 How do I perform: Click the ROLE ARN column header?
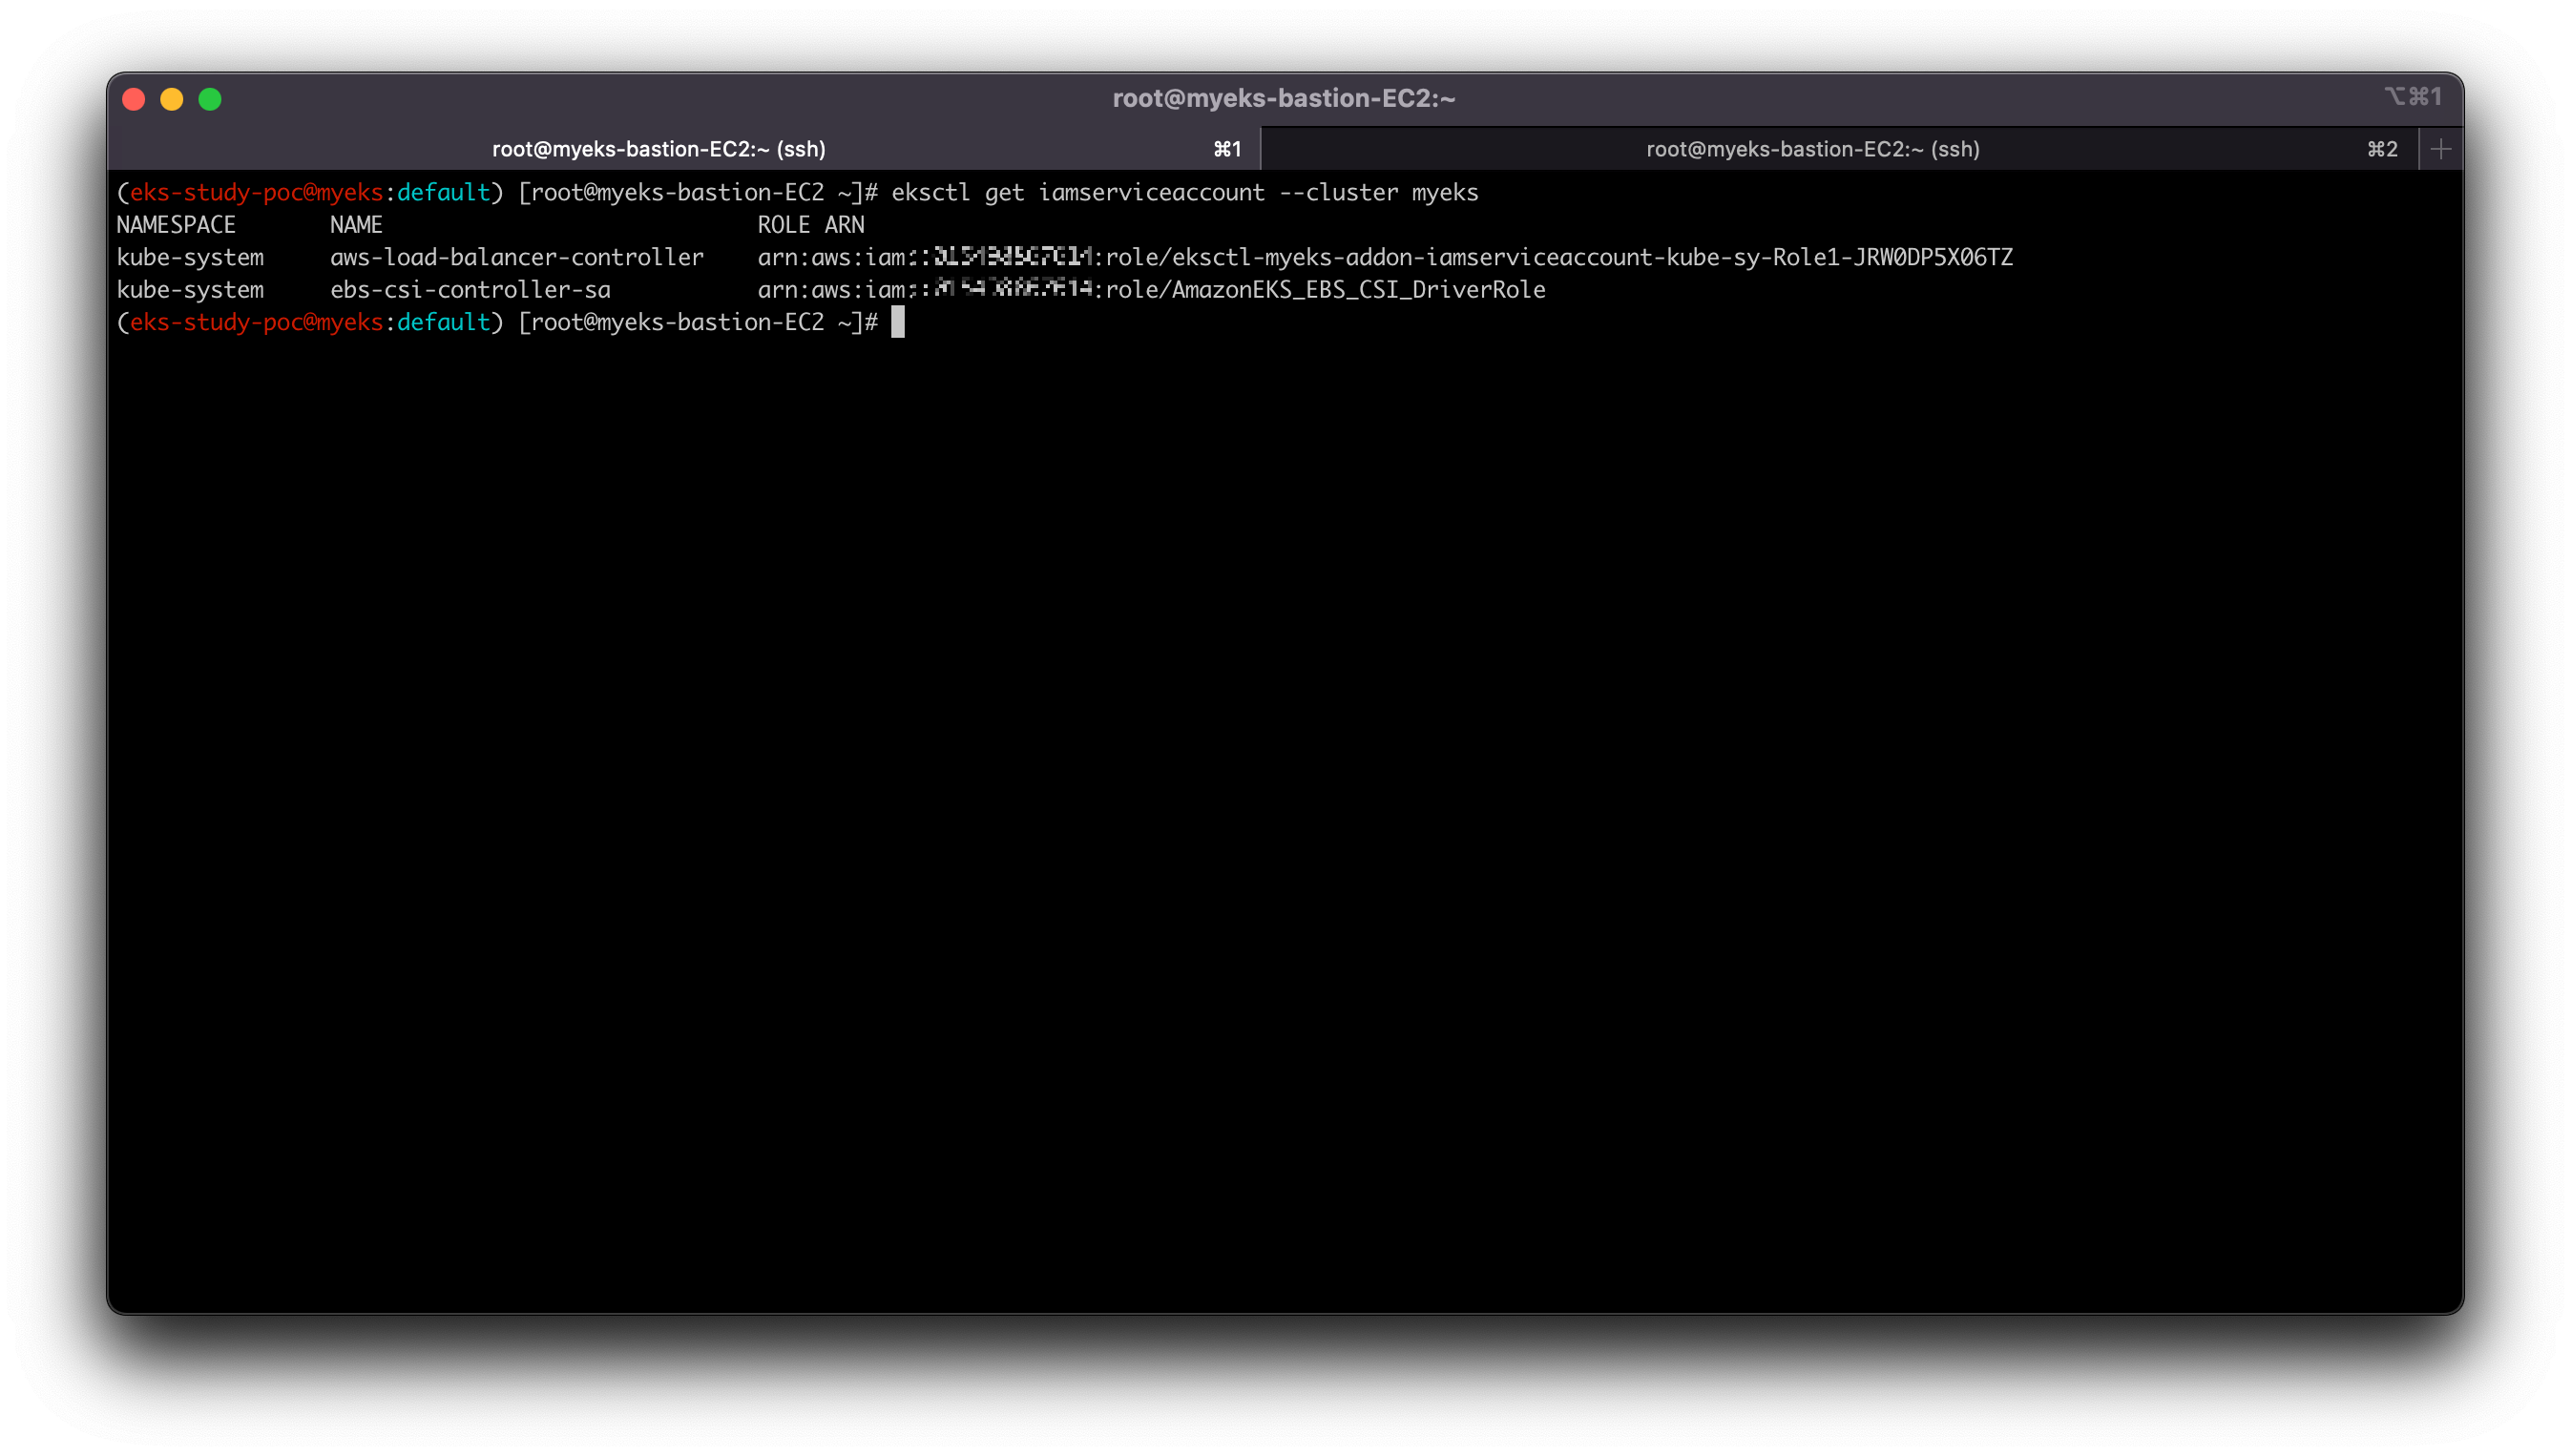tap(810, 225)
